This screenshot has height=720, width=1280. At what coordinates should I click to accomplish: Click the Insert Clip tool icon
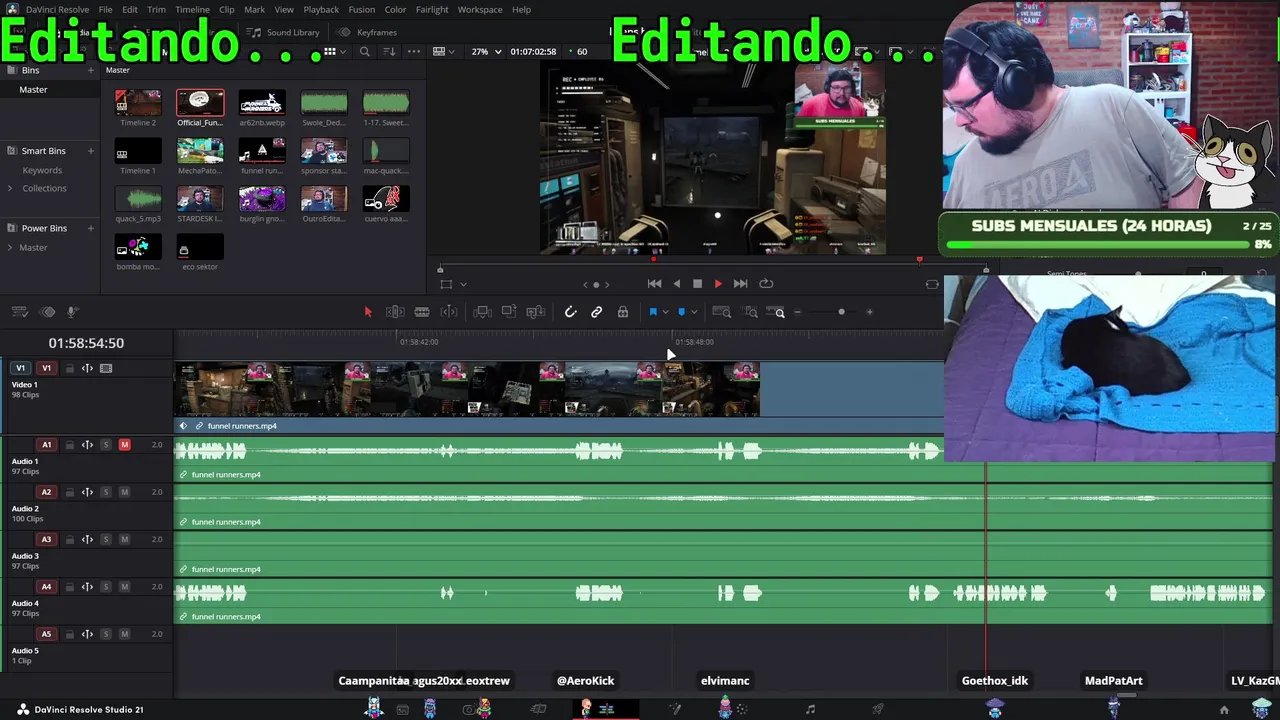pyautogui.click(x=482, y=312)
